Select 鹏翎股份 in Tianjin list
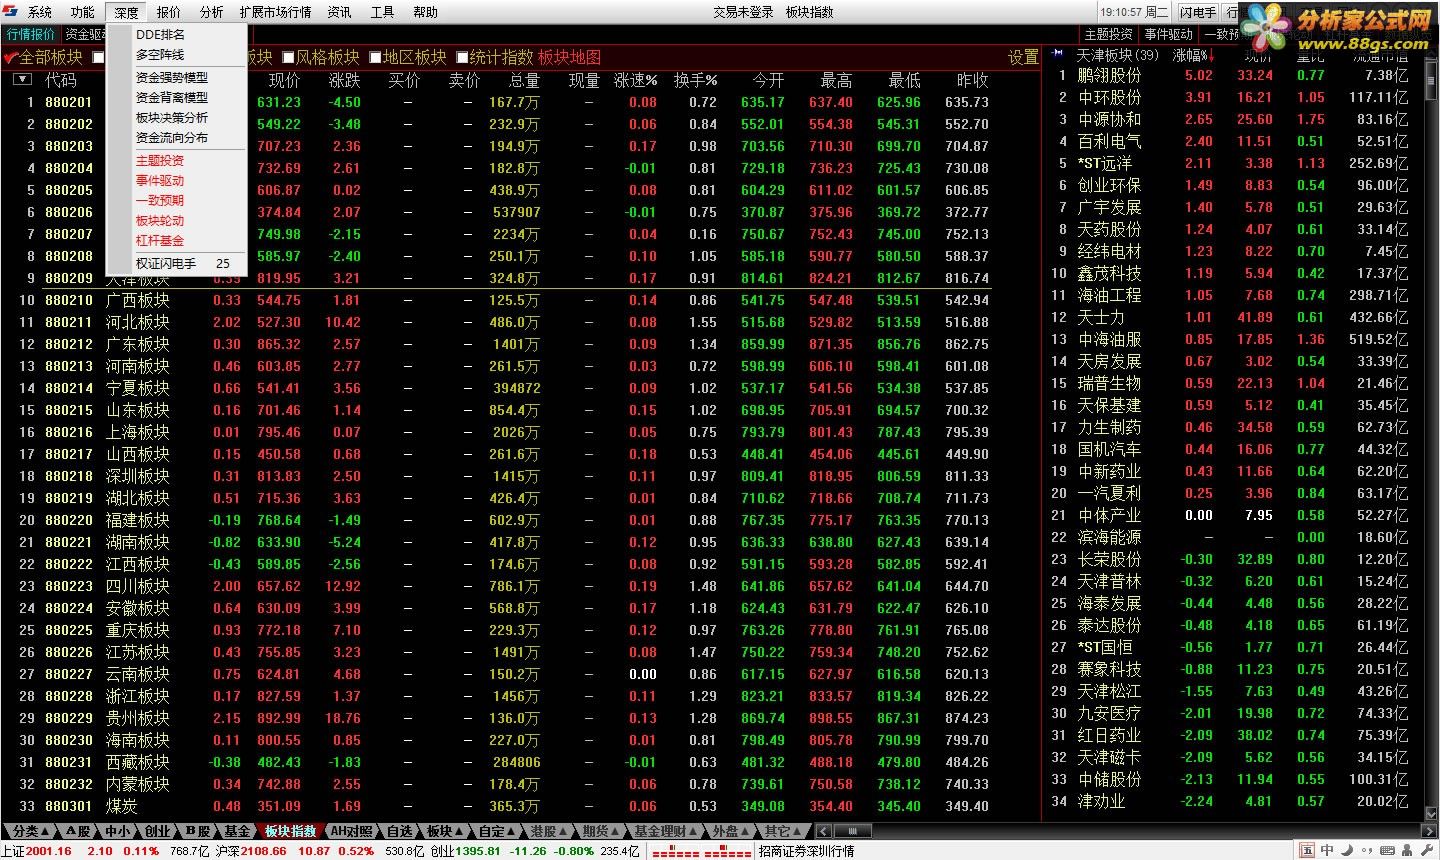The image size is (1440, 860). coord(1109,75)
